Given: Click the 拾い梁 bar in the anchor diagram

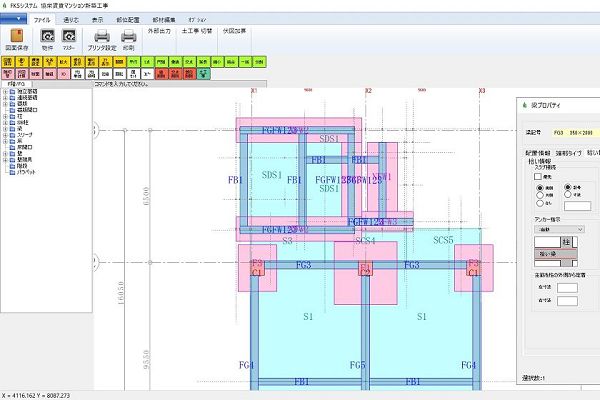Looking at the screenshot, I should tap(556, 254).
